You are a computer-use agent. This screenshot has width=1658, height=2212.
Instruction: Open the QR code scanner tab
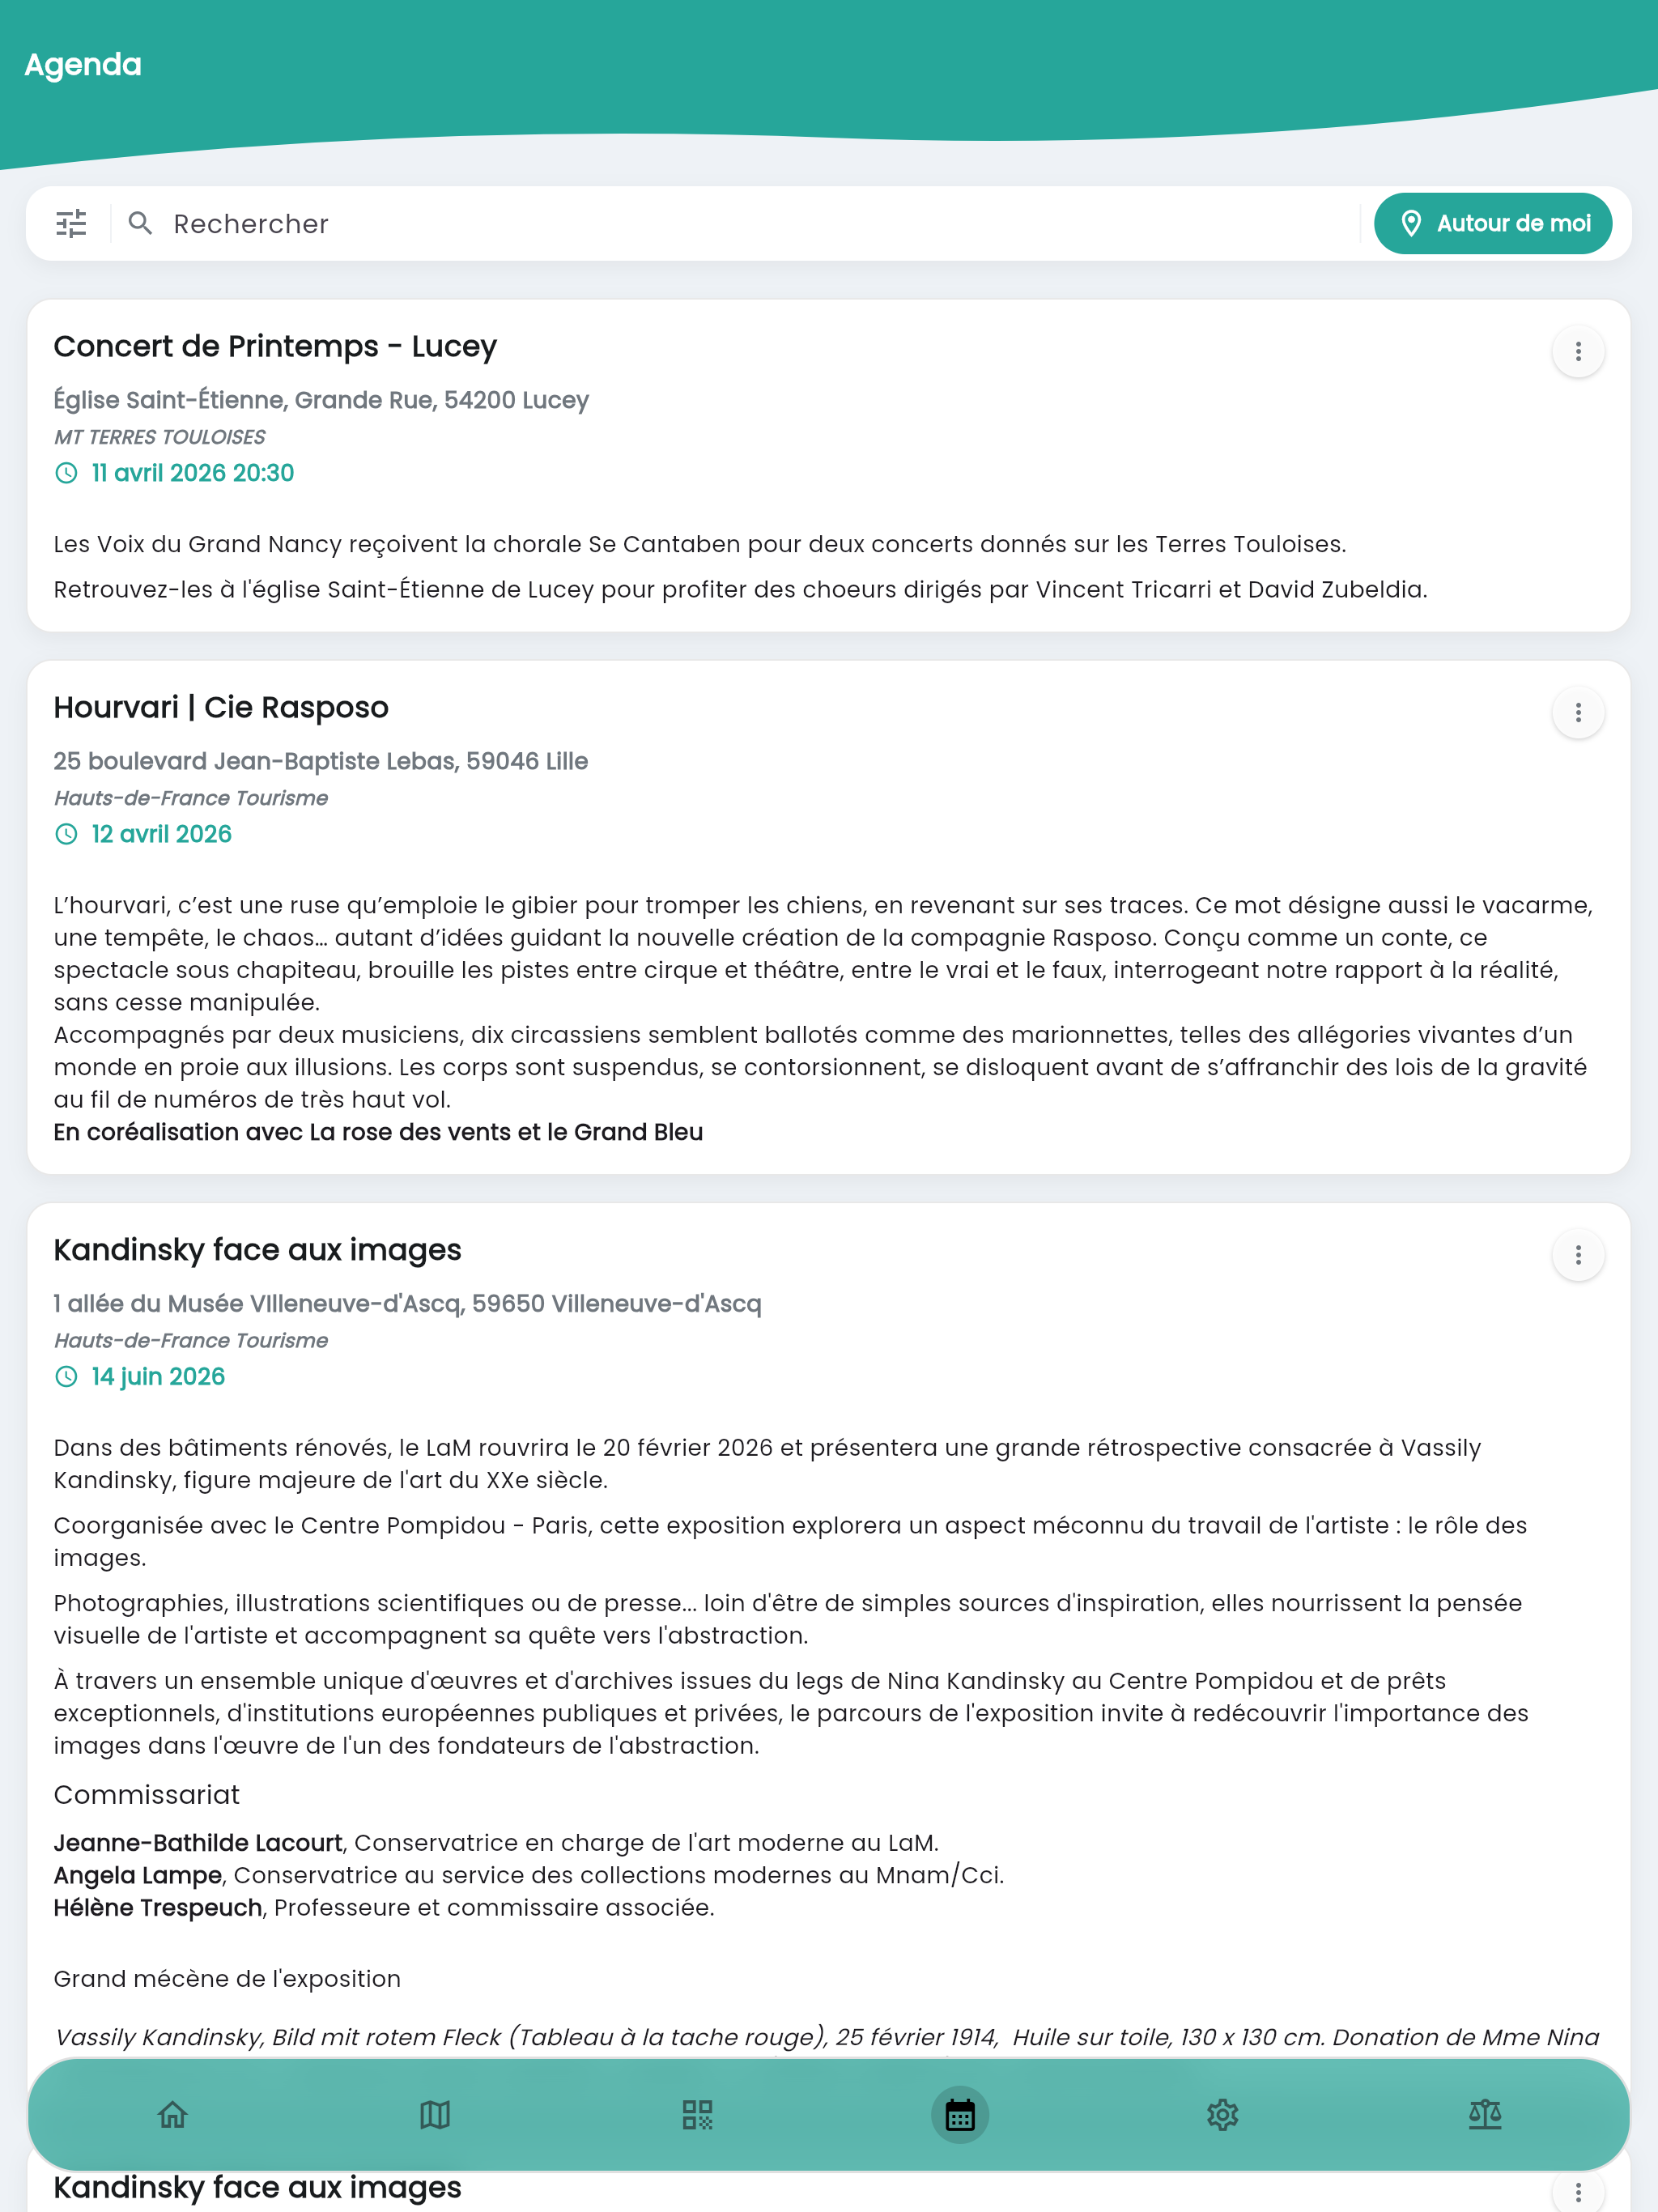697,2114
